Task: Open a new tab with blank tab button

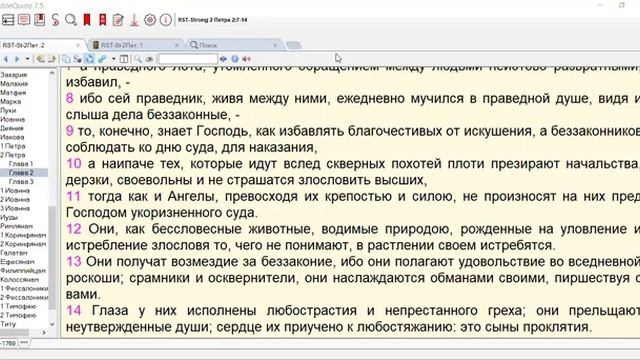Action: pos(293,45)
